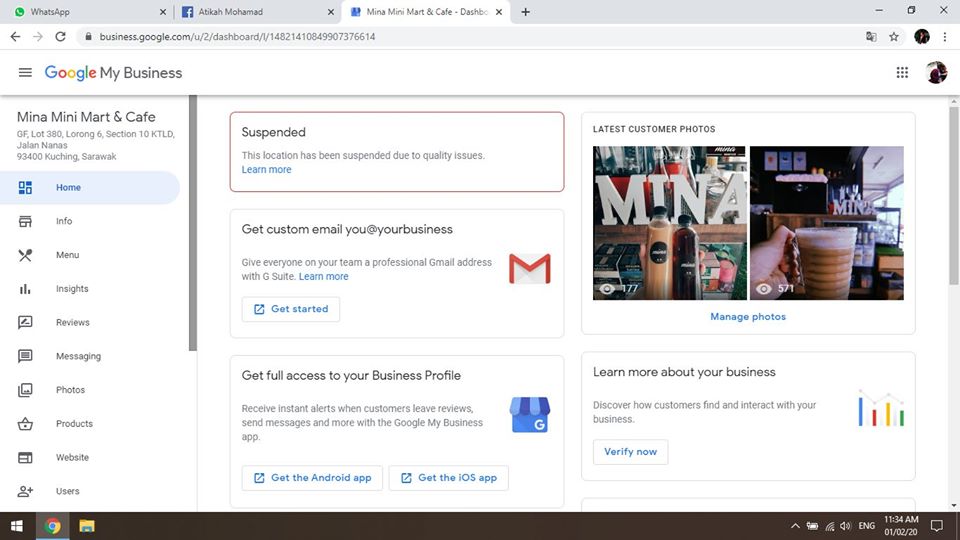Click Learn more about G Suite
The image size is (960, 540).
tap(323, 276)
